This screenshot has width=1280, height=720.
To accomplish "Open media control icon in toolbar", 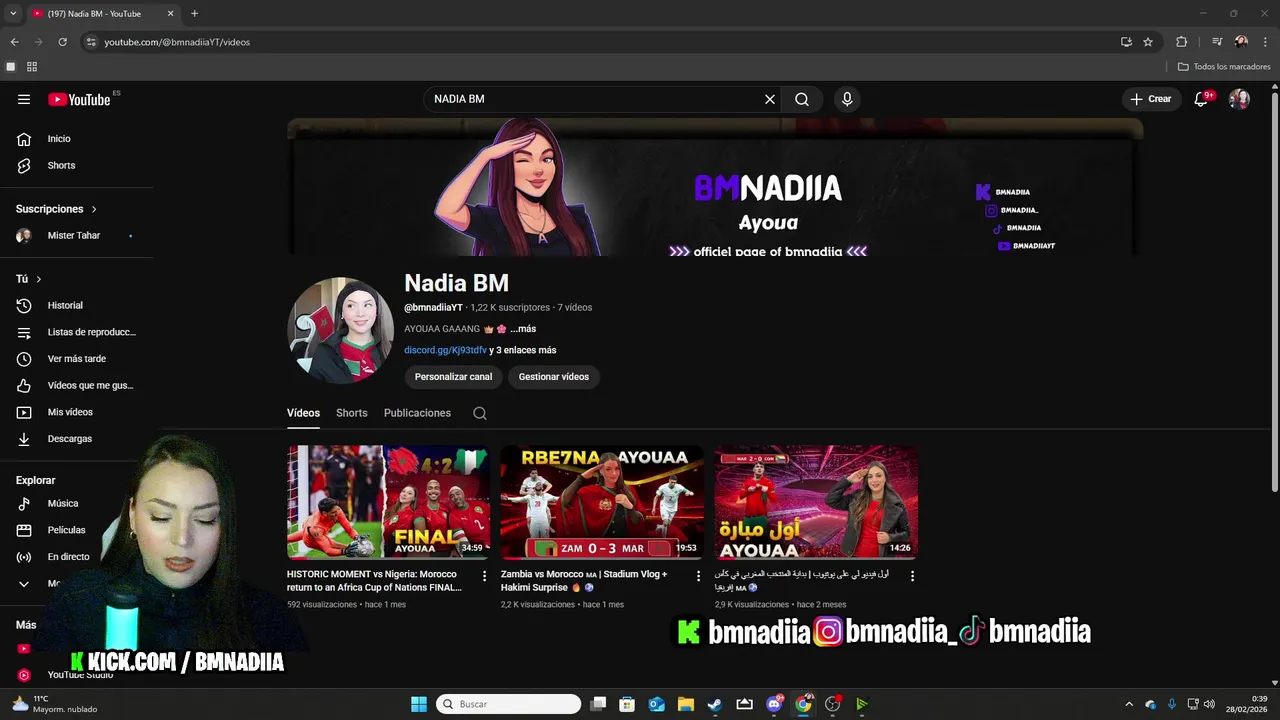I will [1216, 42].
